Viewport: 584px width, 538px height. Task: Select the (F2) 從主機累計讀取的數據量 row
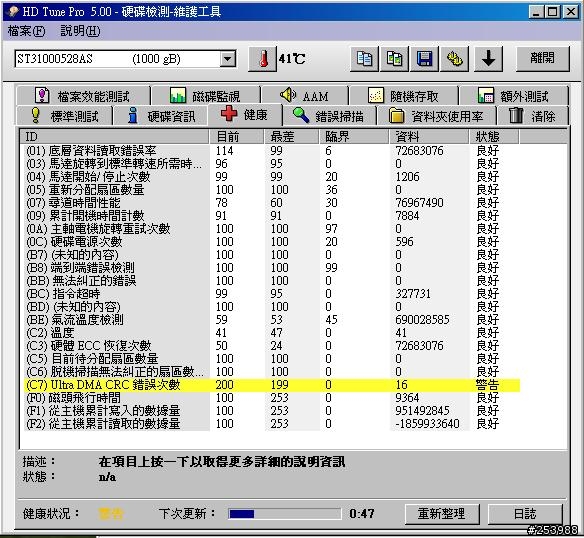pyautogui.click(x=272, y=424)
